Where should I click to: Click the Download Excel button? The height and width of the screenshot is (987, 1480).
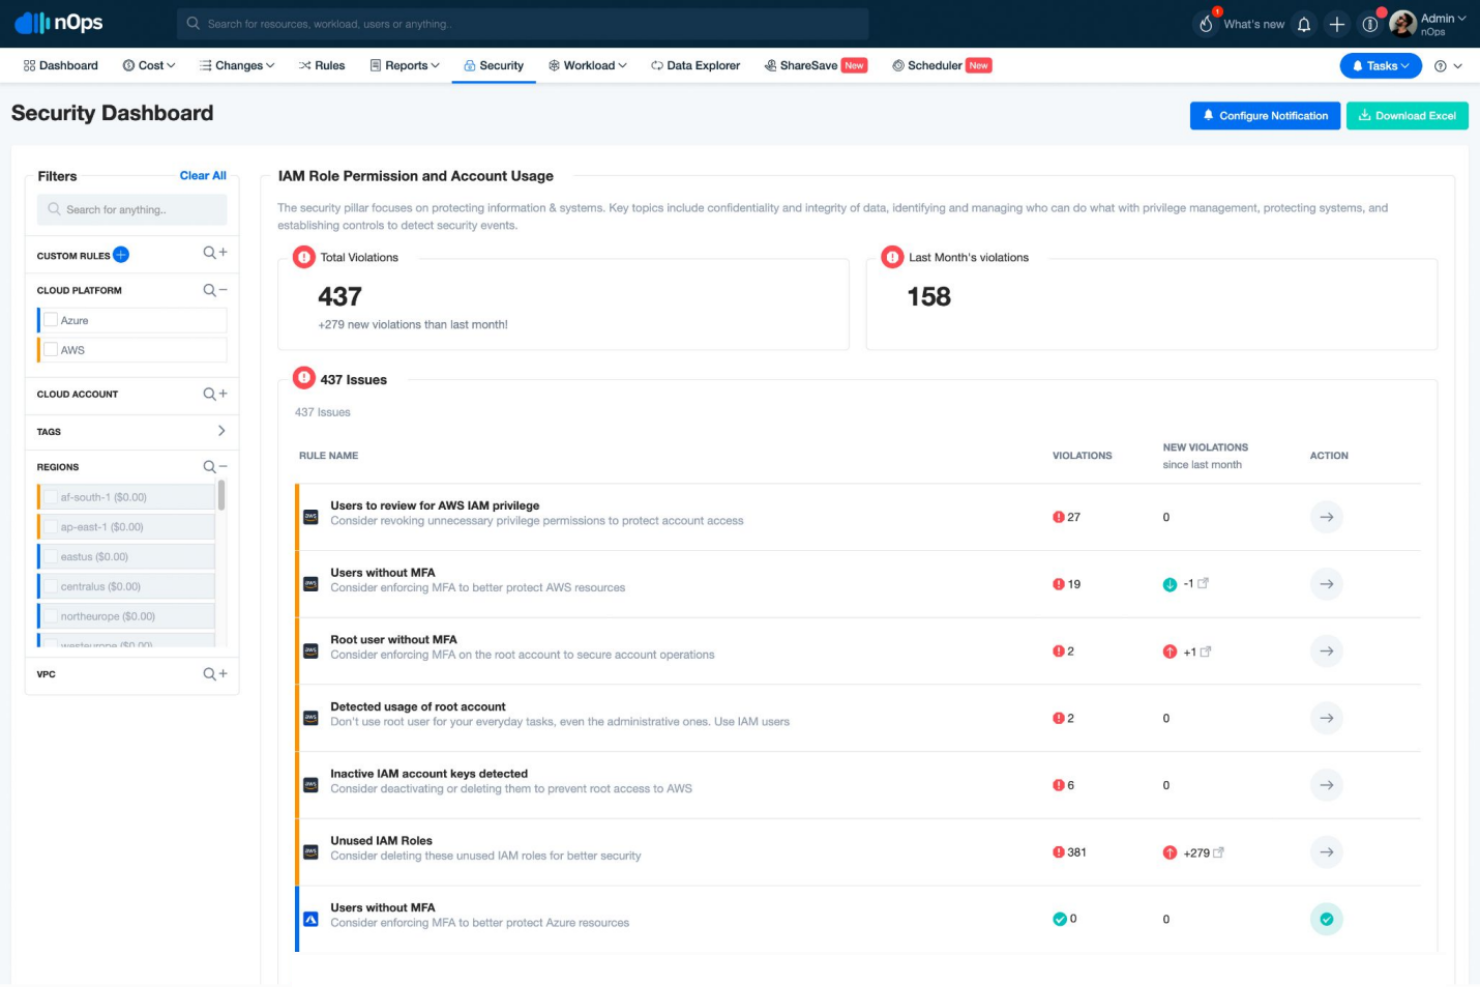[x=1407, y=115]
